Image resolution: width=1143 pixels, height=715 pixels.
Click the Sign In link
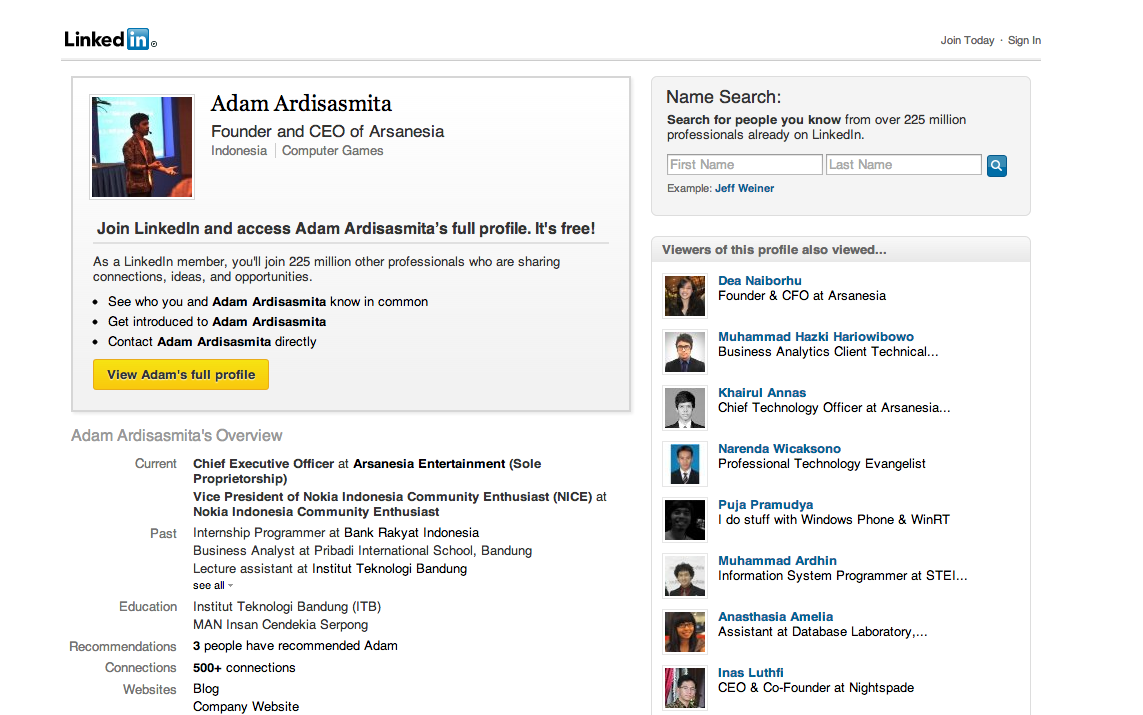pyautogui.click(x=1024, y=41)
